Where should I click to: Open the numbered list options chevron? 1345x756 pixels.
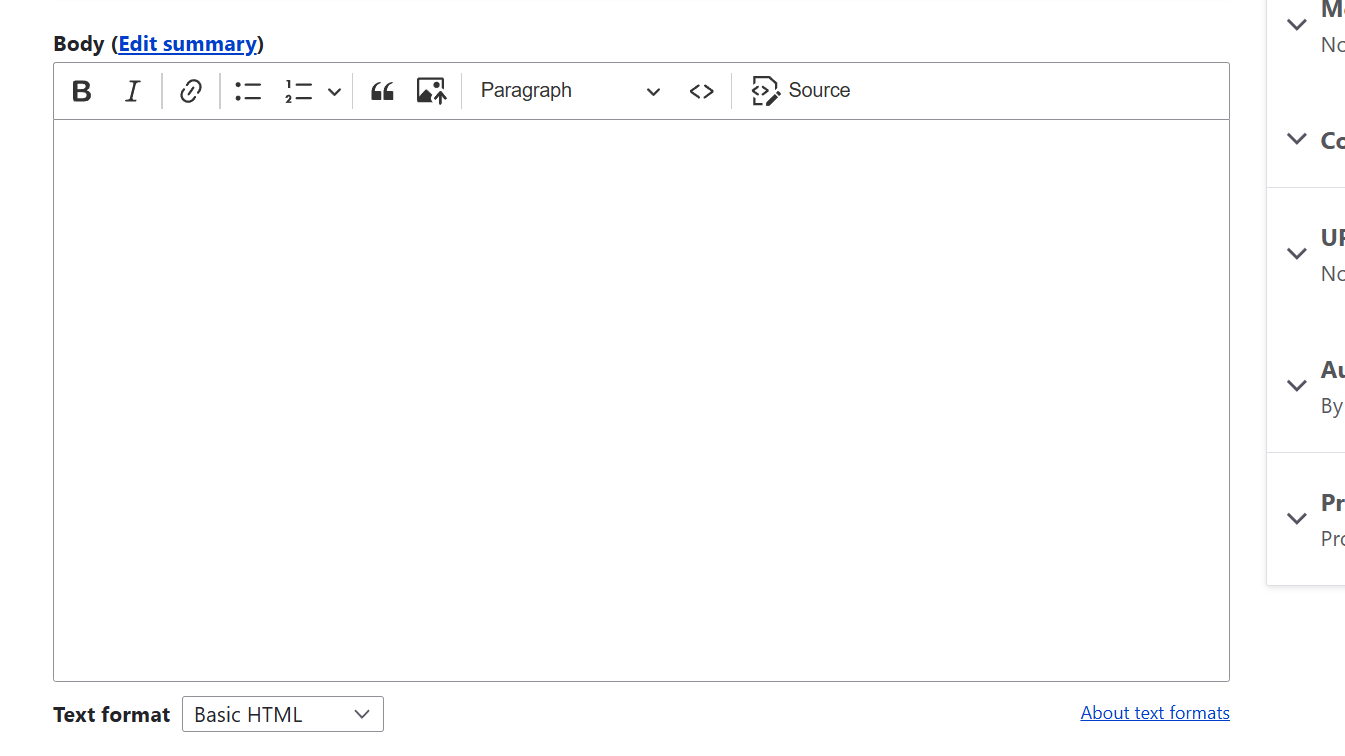[334, 90]
